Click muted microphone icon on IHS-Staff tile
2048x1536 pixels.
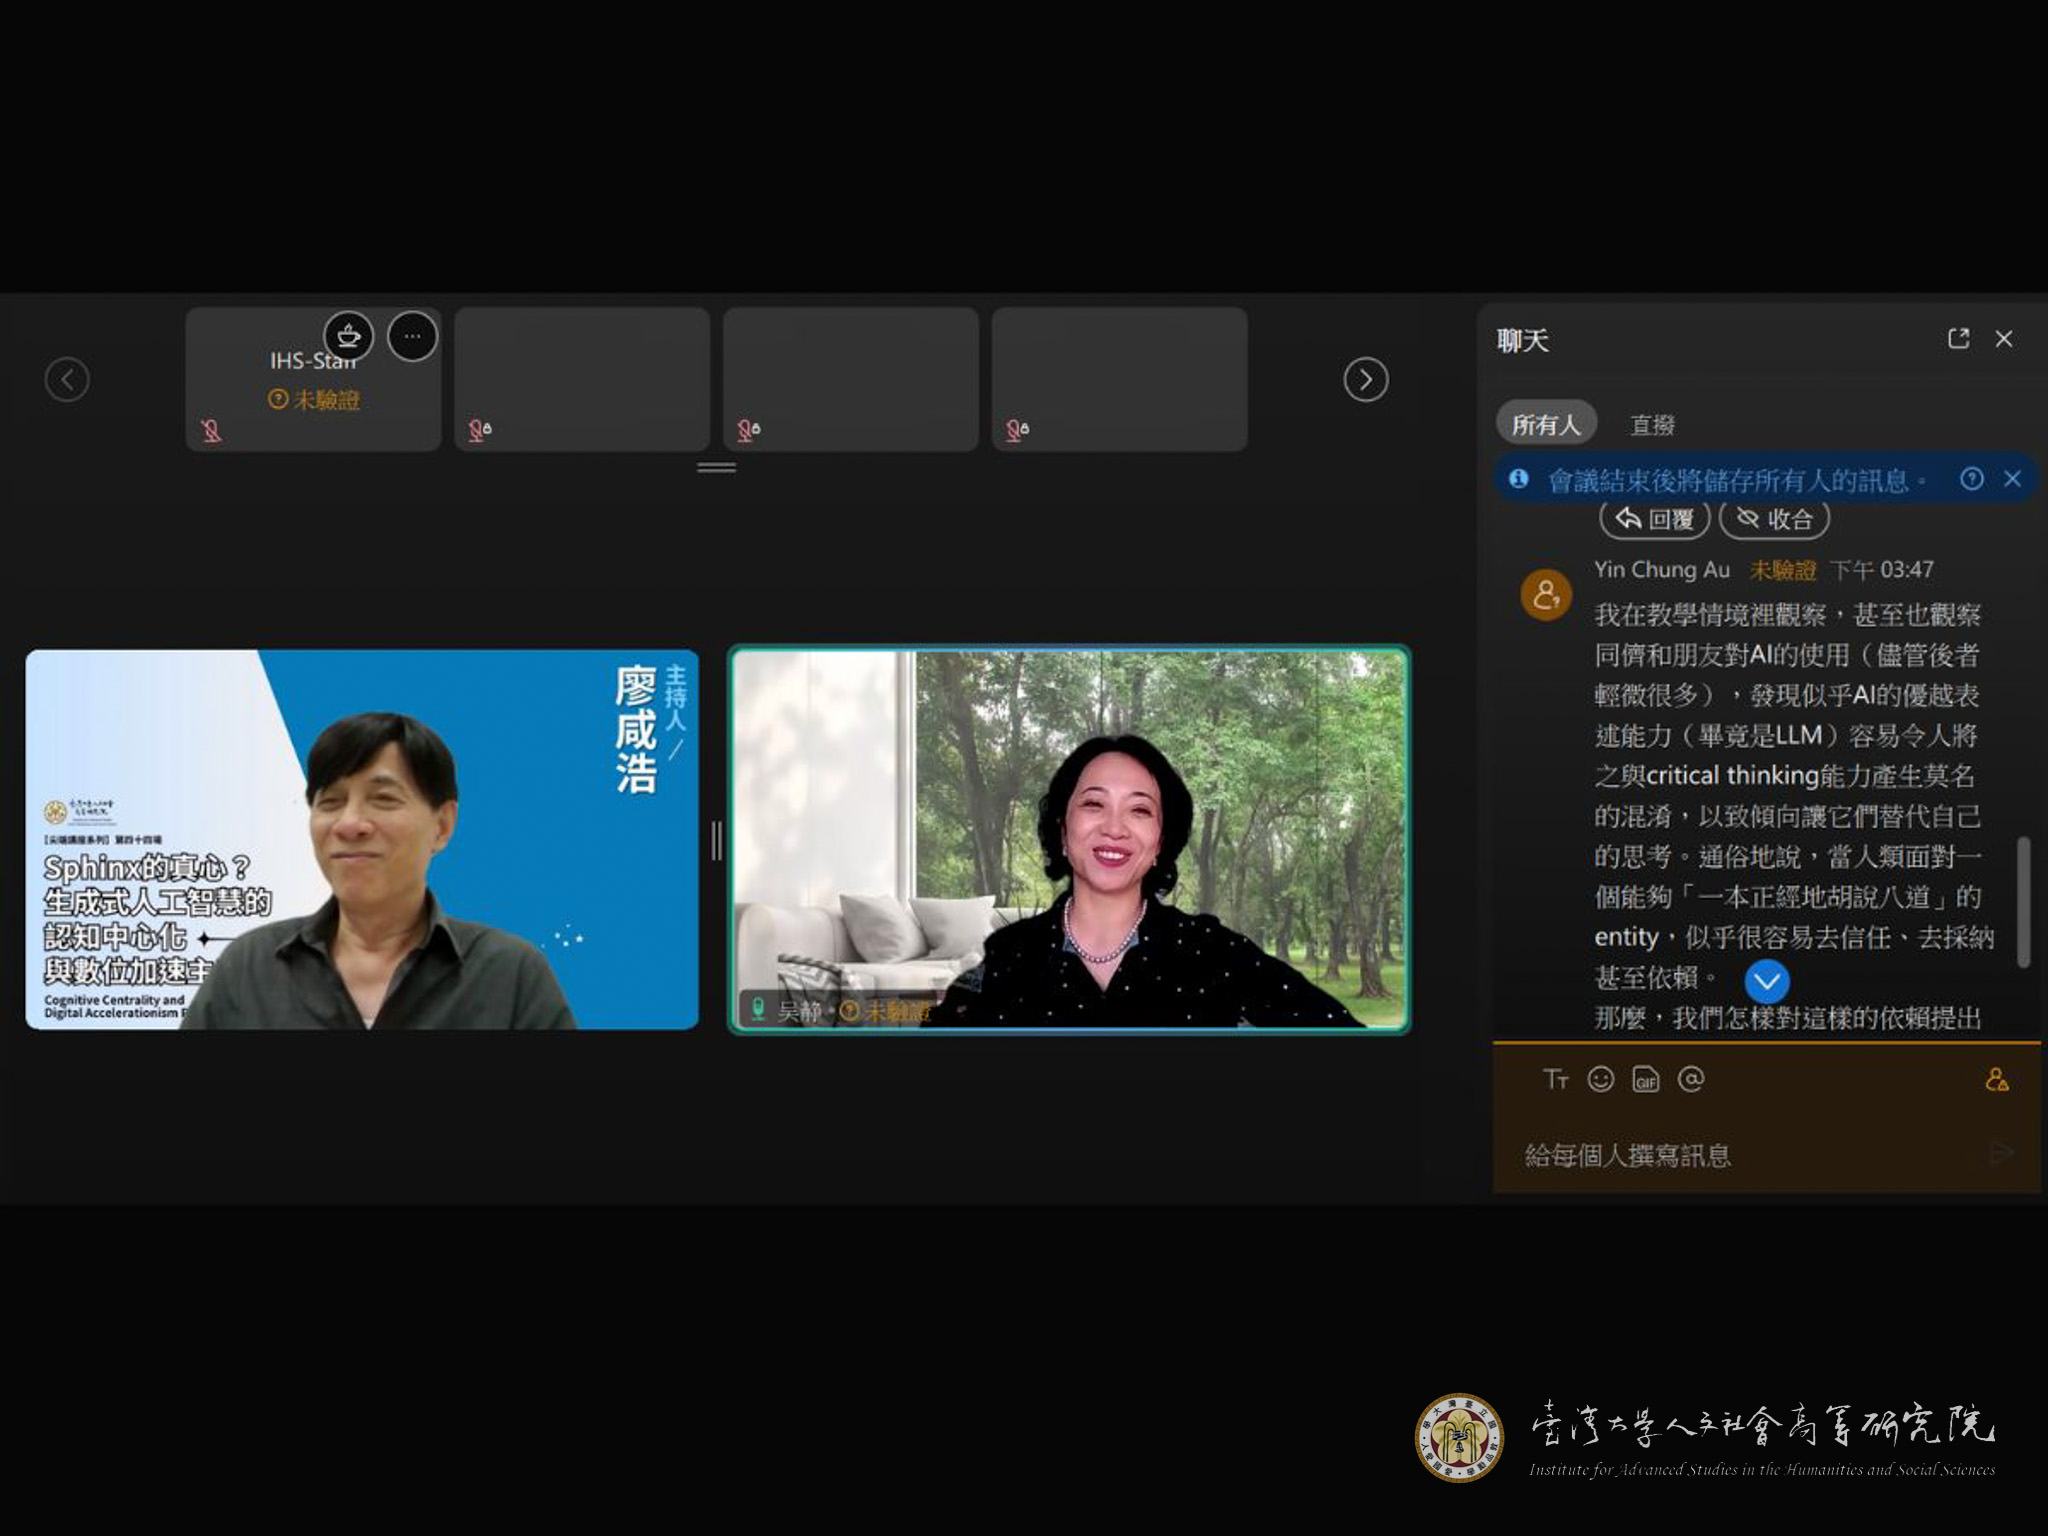(x=211, y=430)
